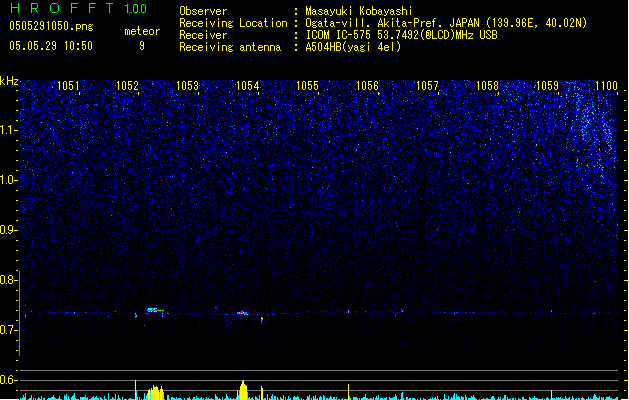Click the 1053 time axis marker
The width and height of the screenshot is (629, 400).
[x=187, y=85]
